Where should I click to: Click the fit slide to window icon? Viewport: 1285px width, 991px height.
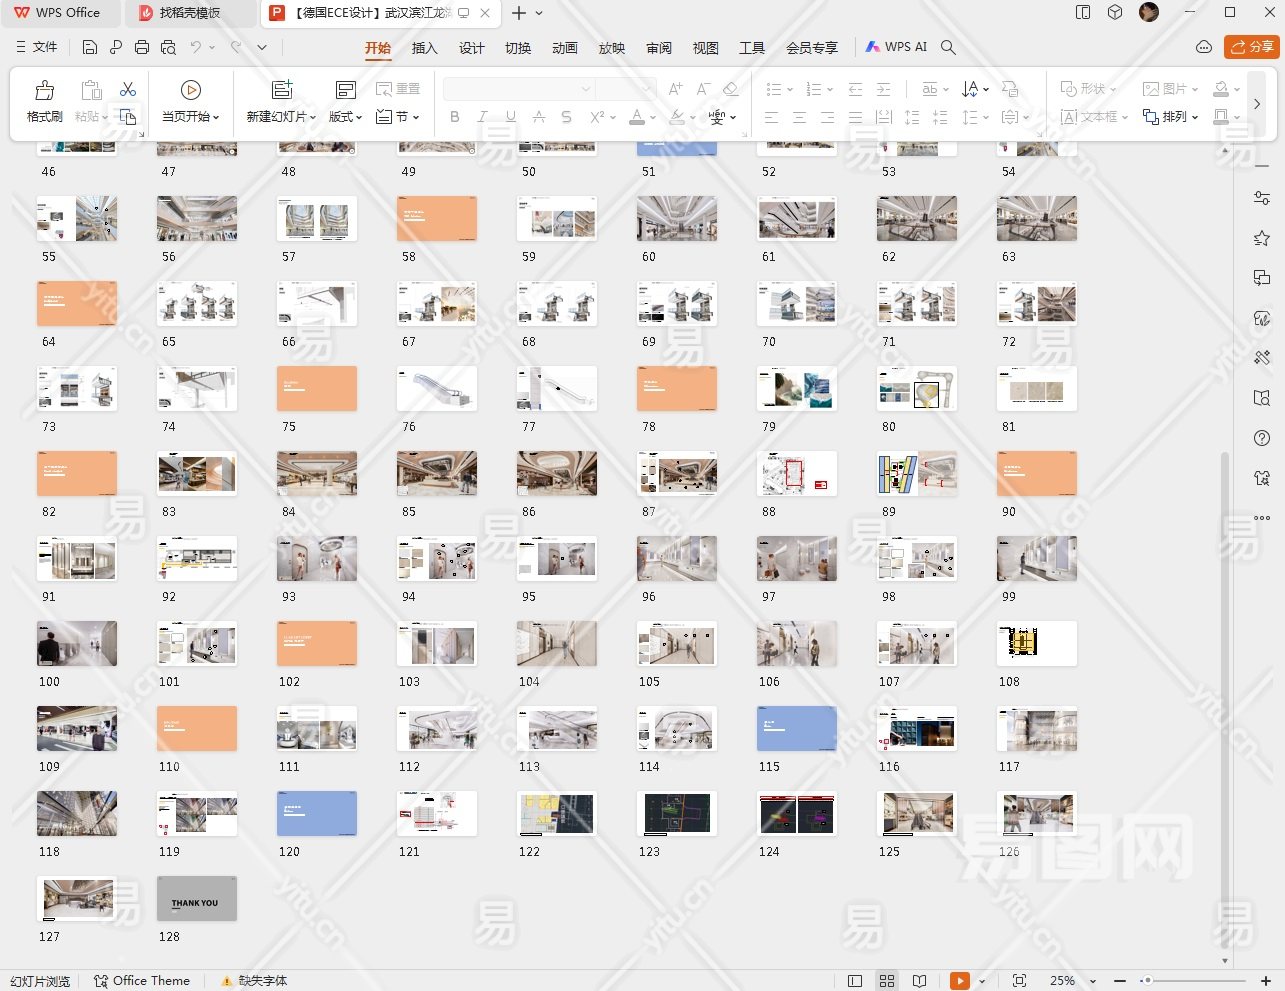point(1019,981)
